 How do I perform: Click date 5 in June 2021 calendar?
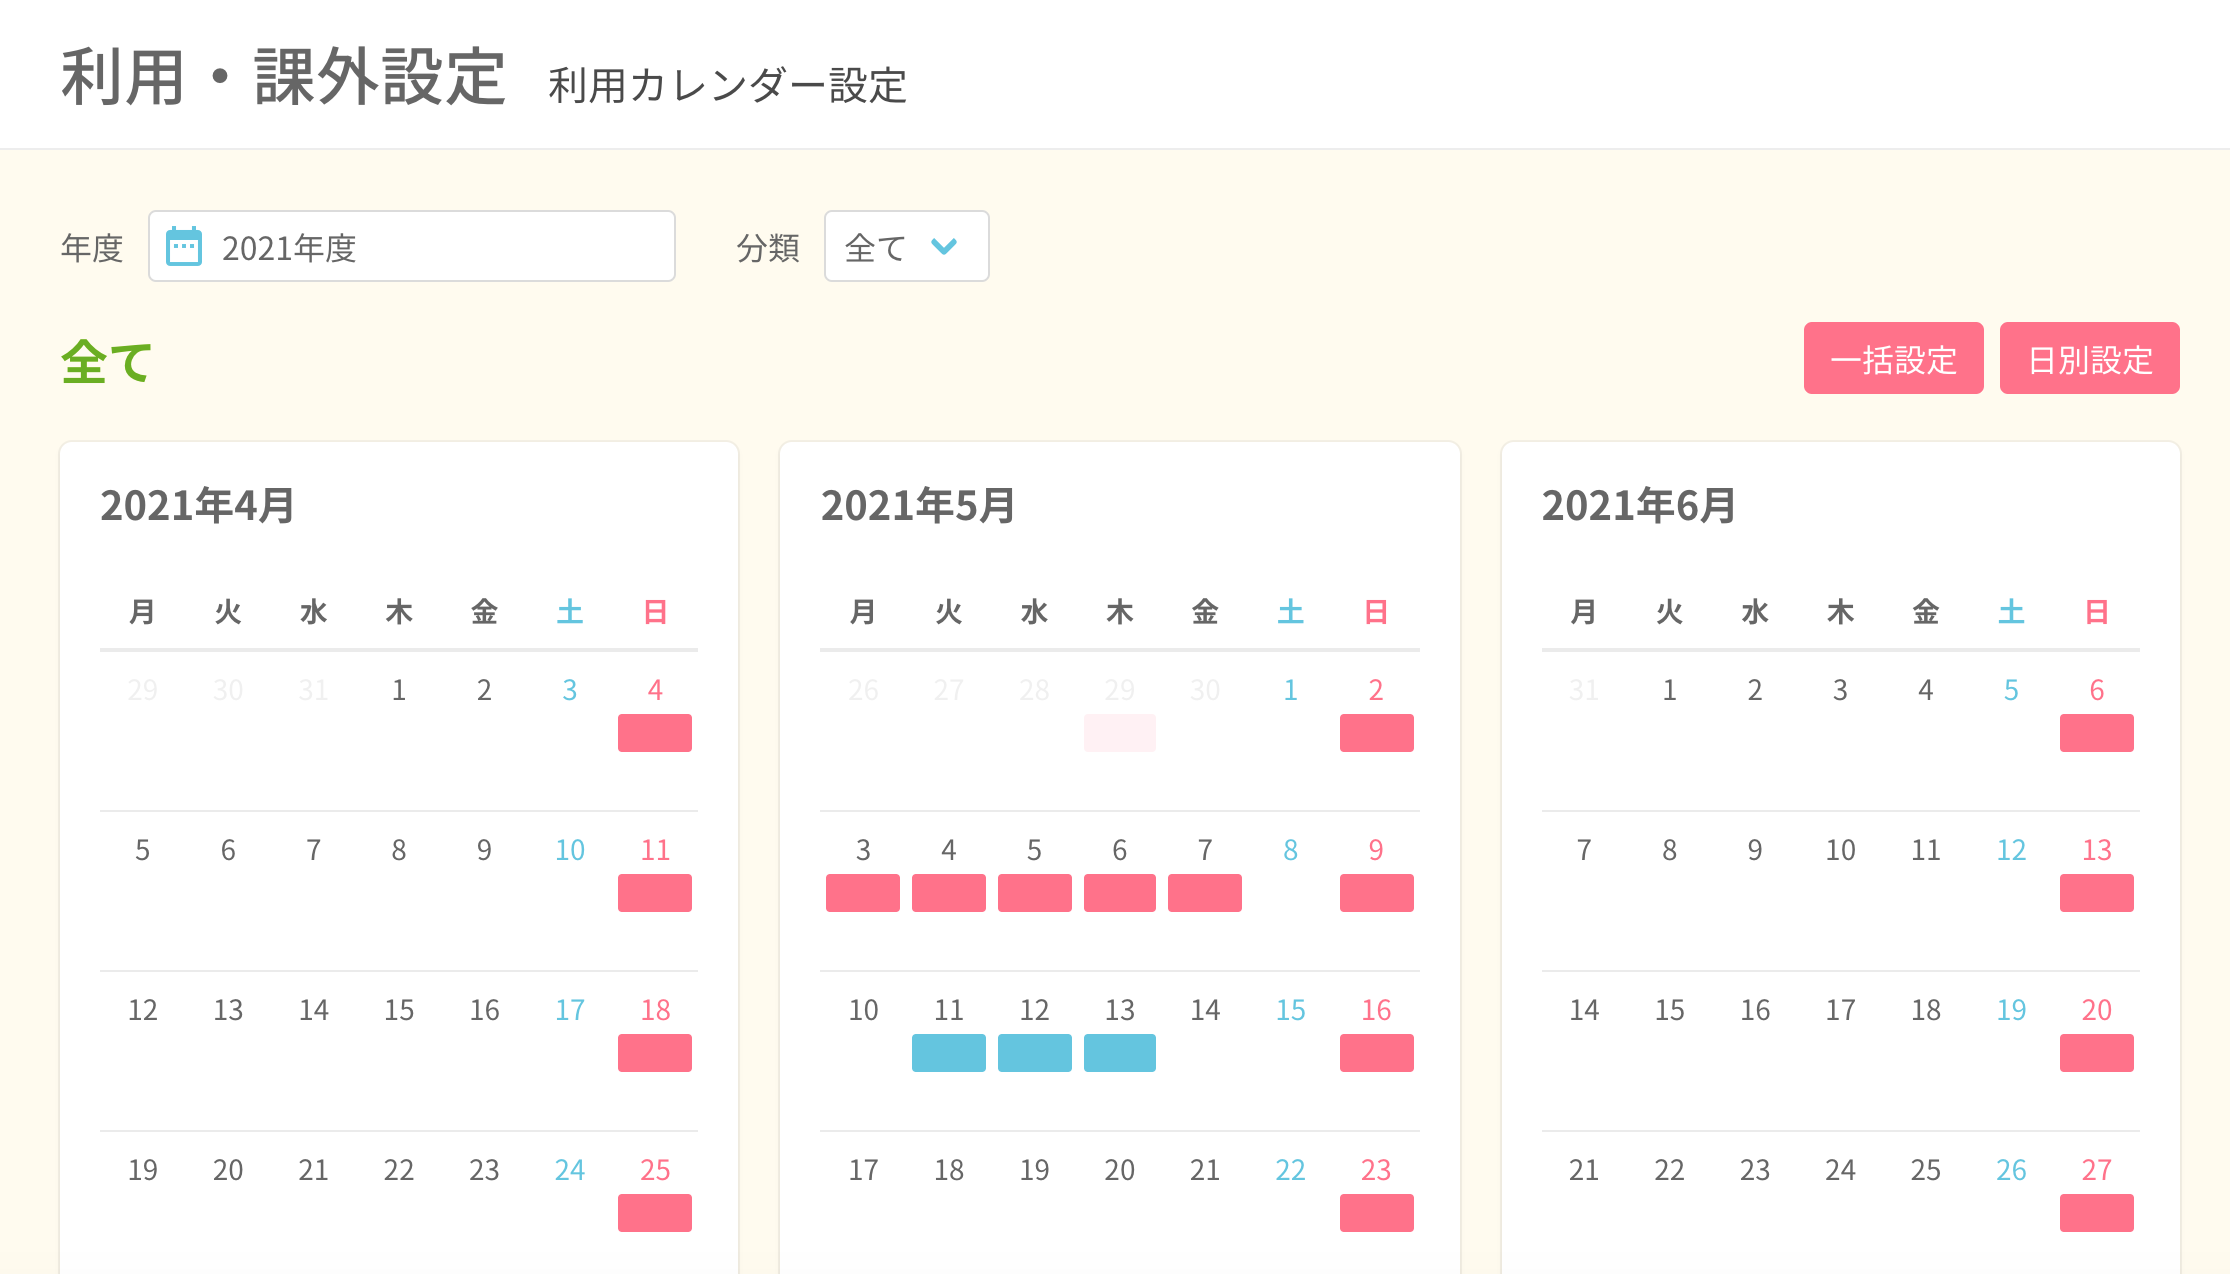pyautogui.click(x=2011, y=690)
